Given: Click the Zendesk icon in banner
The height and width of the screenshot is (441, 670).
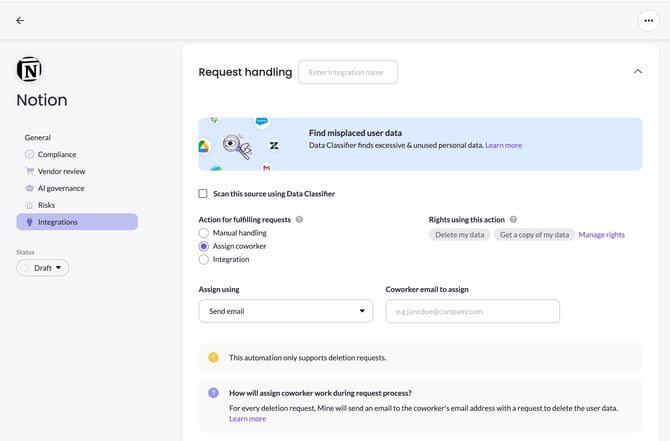Looking at the screenshot, I should tap(274, 146).
